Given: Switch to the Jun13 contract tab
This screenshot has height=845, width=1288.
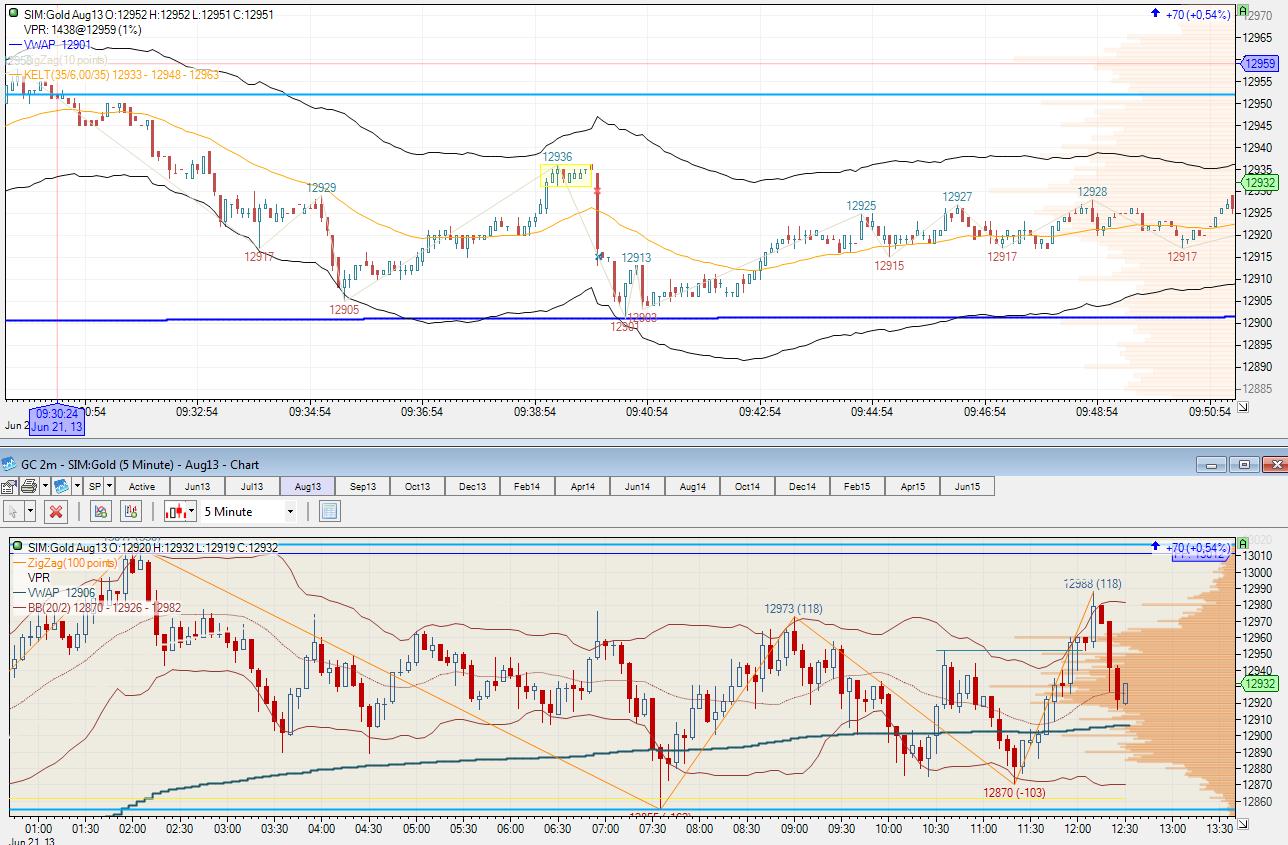Looking at the screenshot, I should 197,486.
